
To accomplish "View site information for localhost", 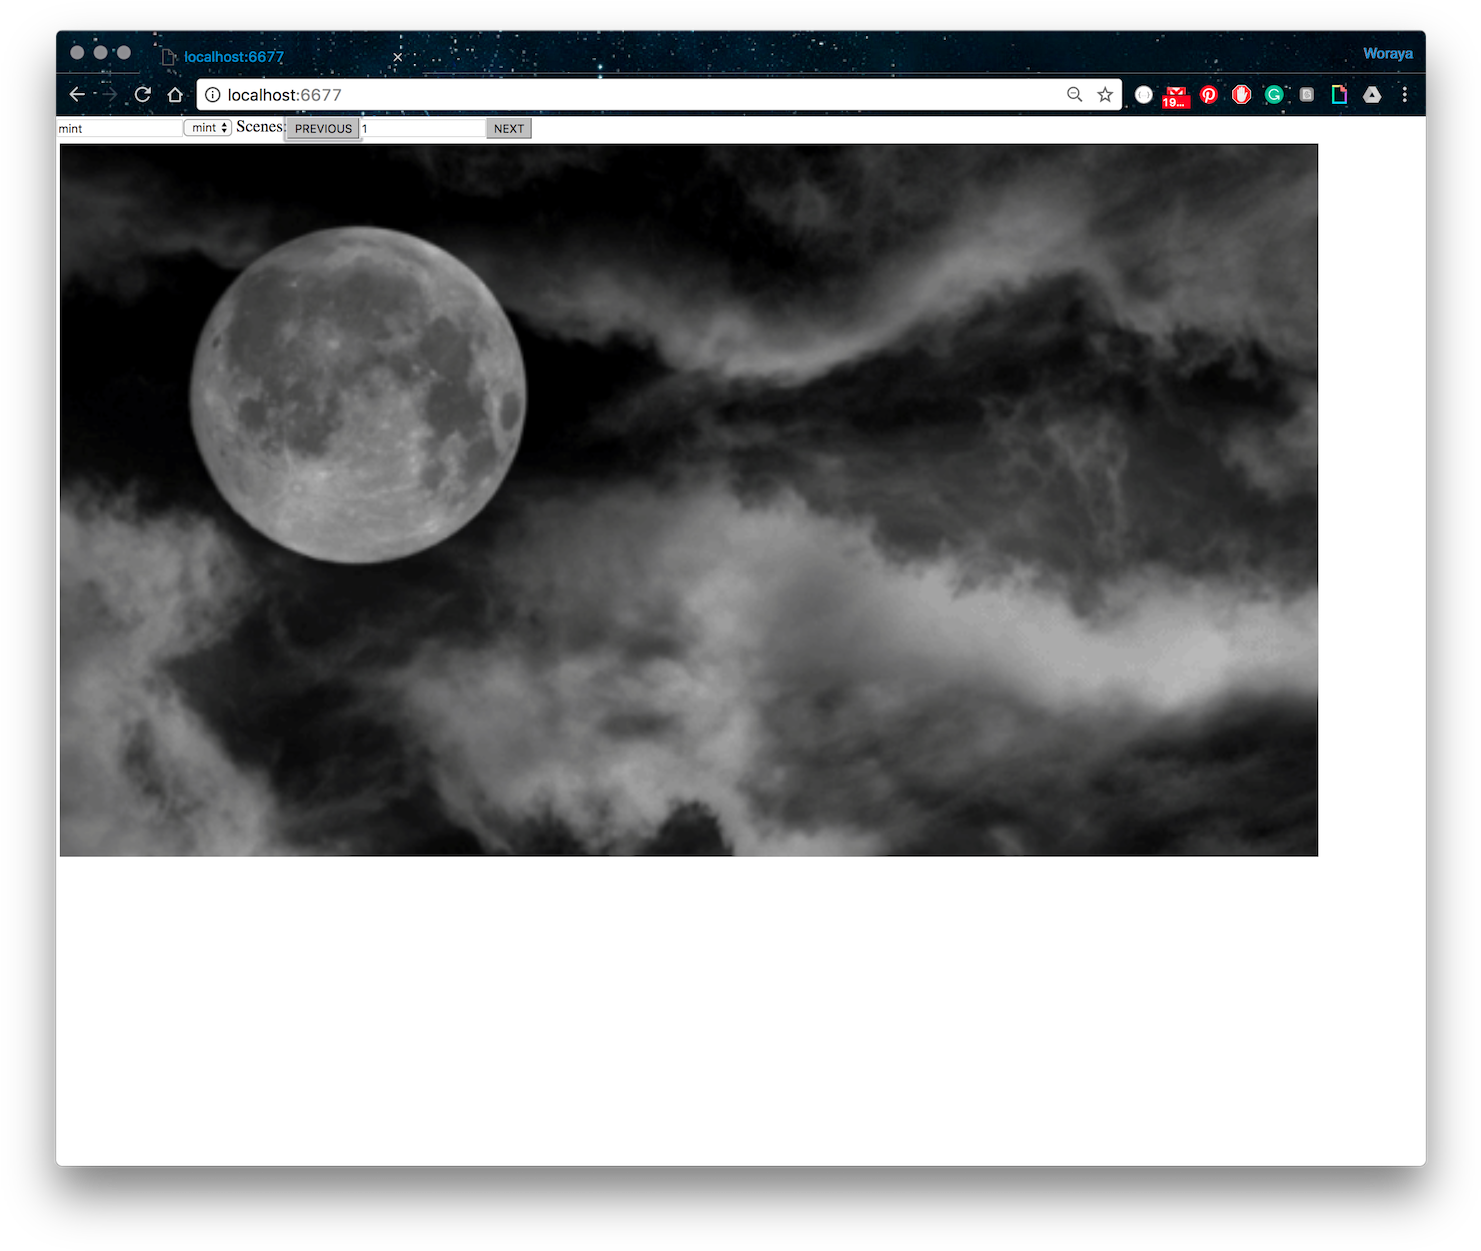I will (x=213, y=95).
